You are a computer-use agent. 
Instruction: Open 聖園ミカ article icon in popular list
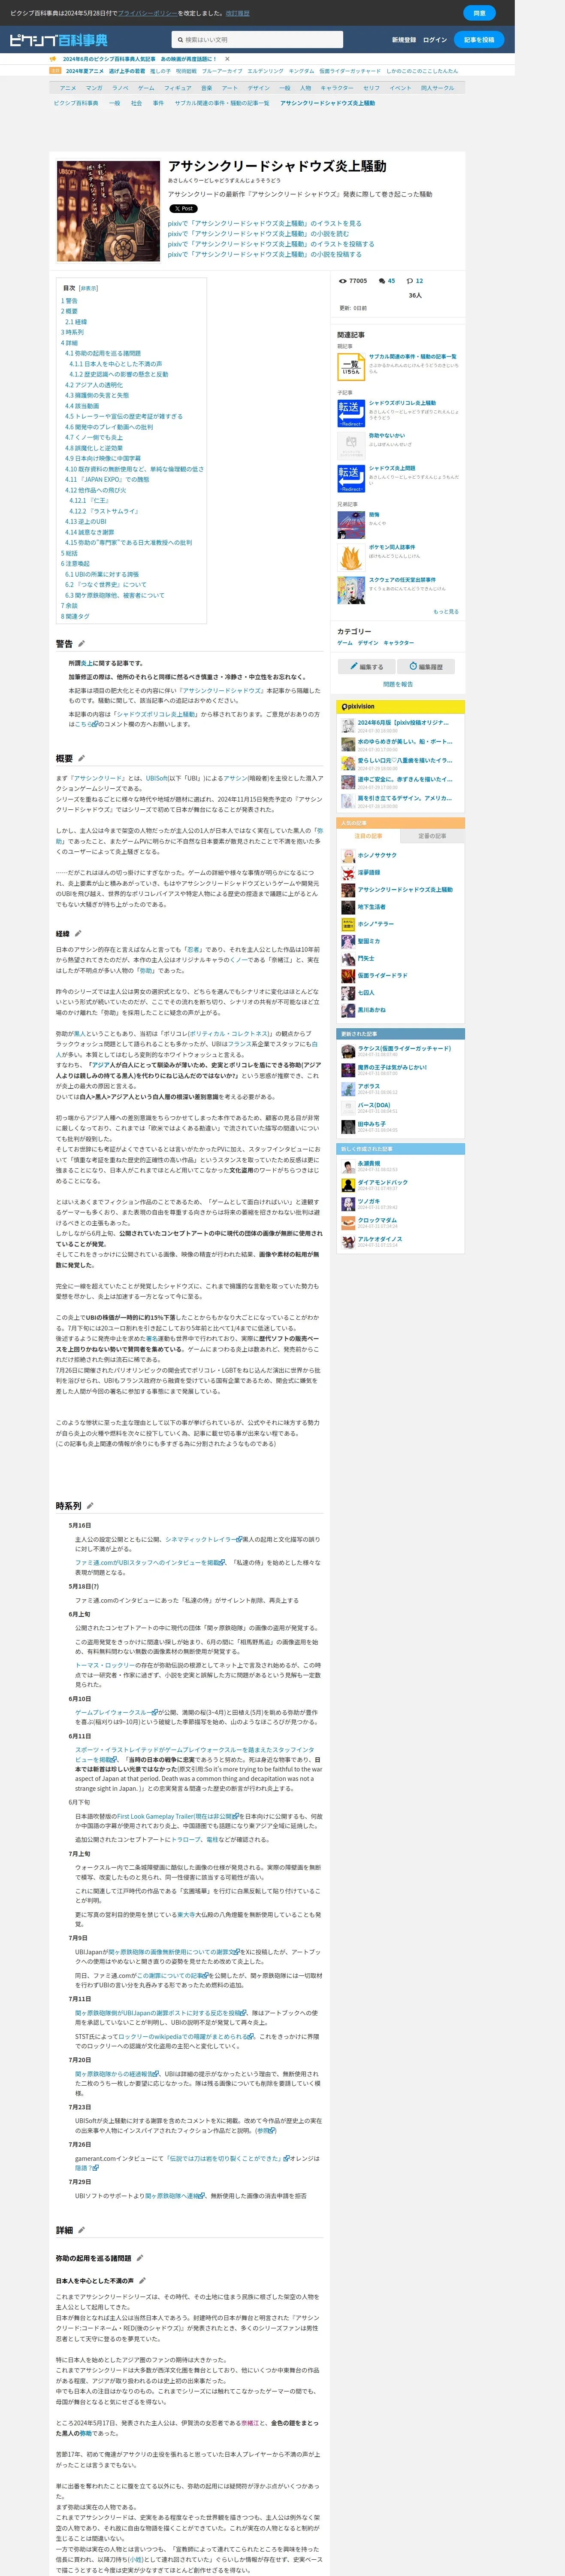pos(348,941)
